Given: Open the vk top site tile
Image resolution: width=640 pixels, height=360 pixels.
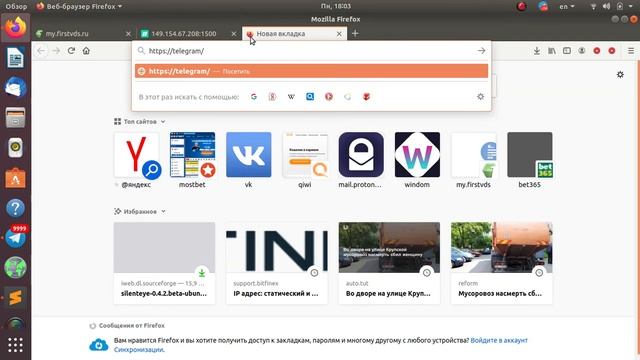Looking at the screenshot, I should coord(249,160).
